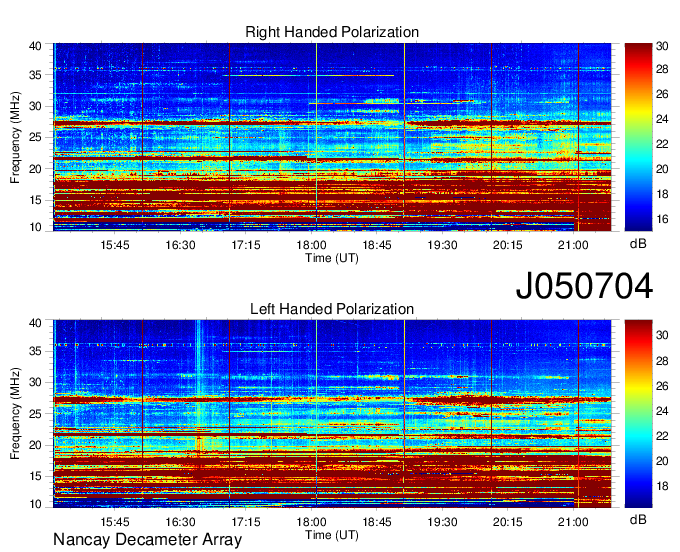Click the 20:15 time tick on the Left Handed plot
This screenshot has width=680, height=552.
coord(507,522)
